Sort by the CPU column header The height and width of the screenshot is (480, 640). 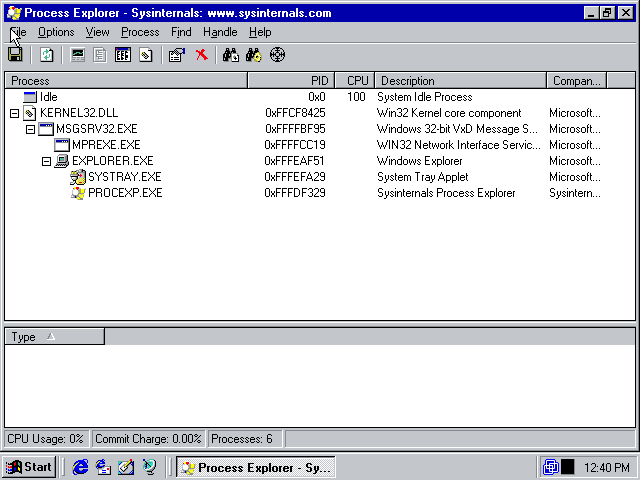(x=355, y=81)
